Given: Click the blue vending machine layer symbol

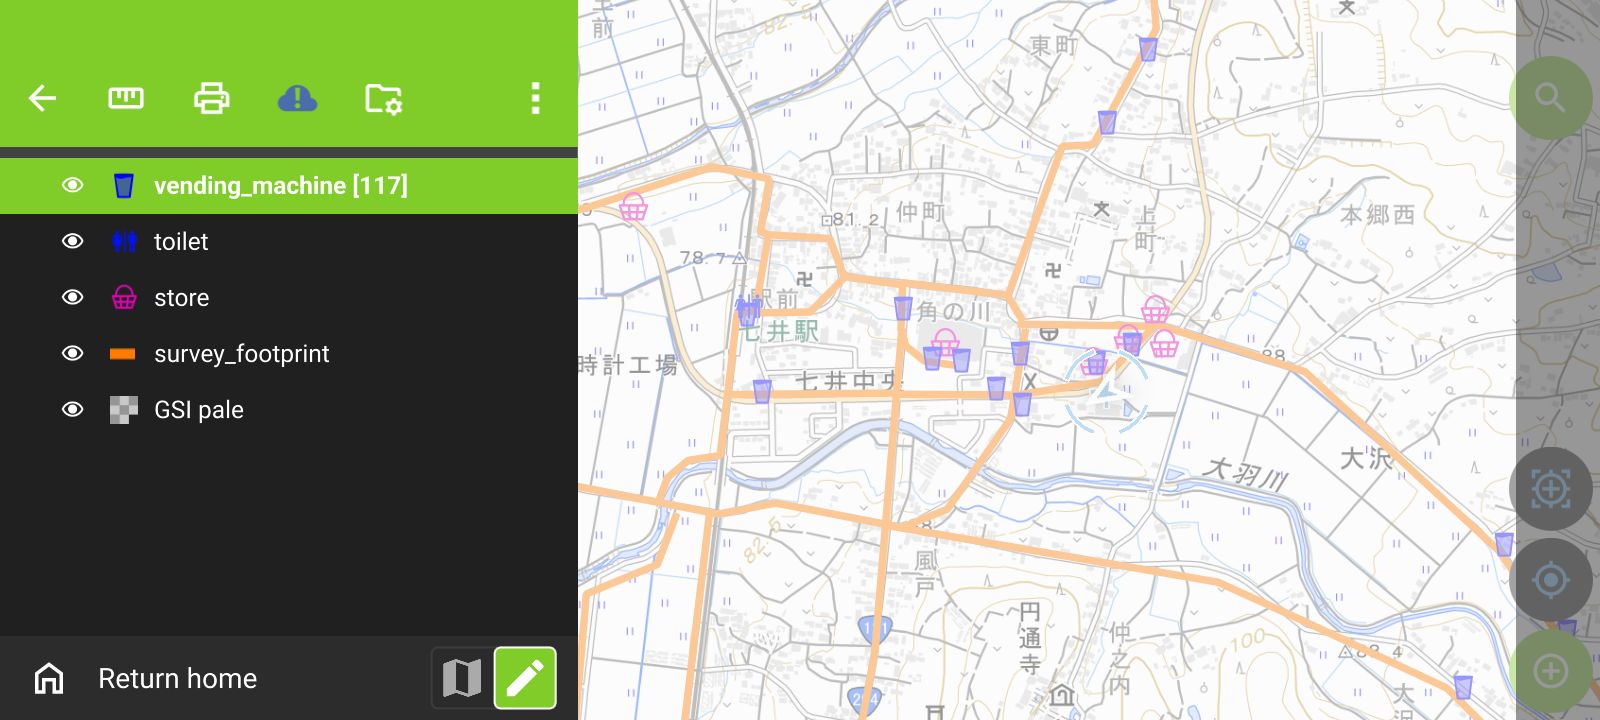Looking at the screenshot, I should point(124,185).
